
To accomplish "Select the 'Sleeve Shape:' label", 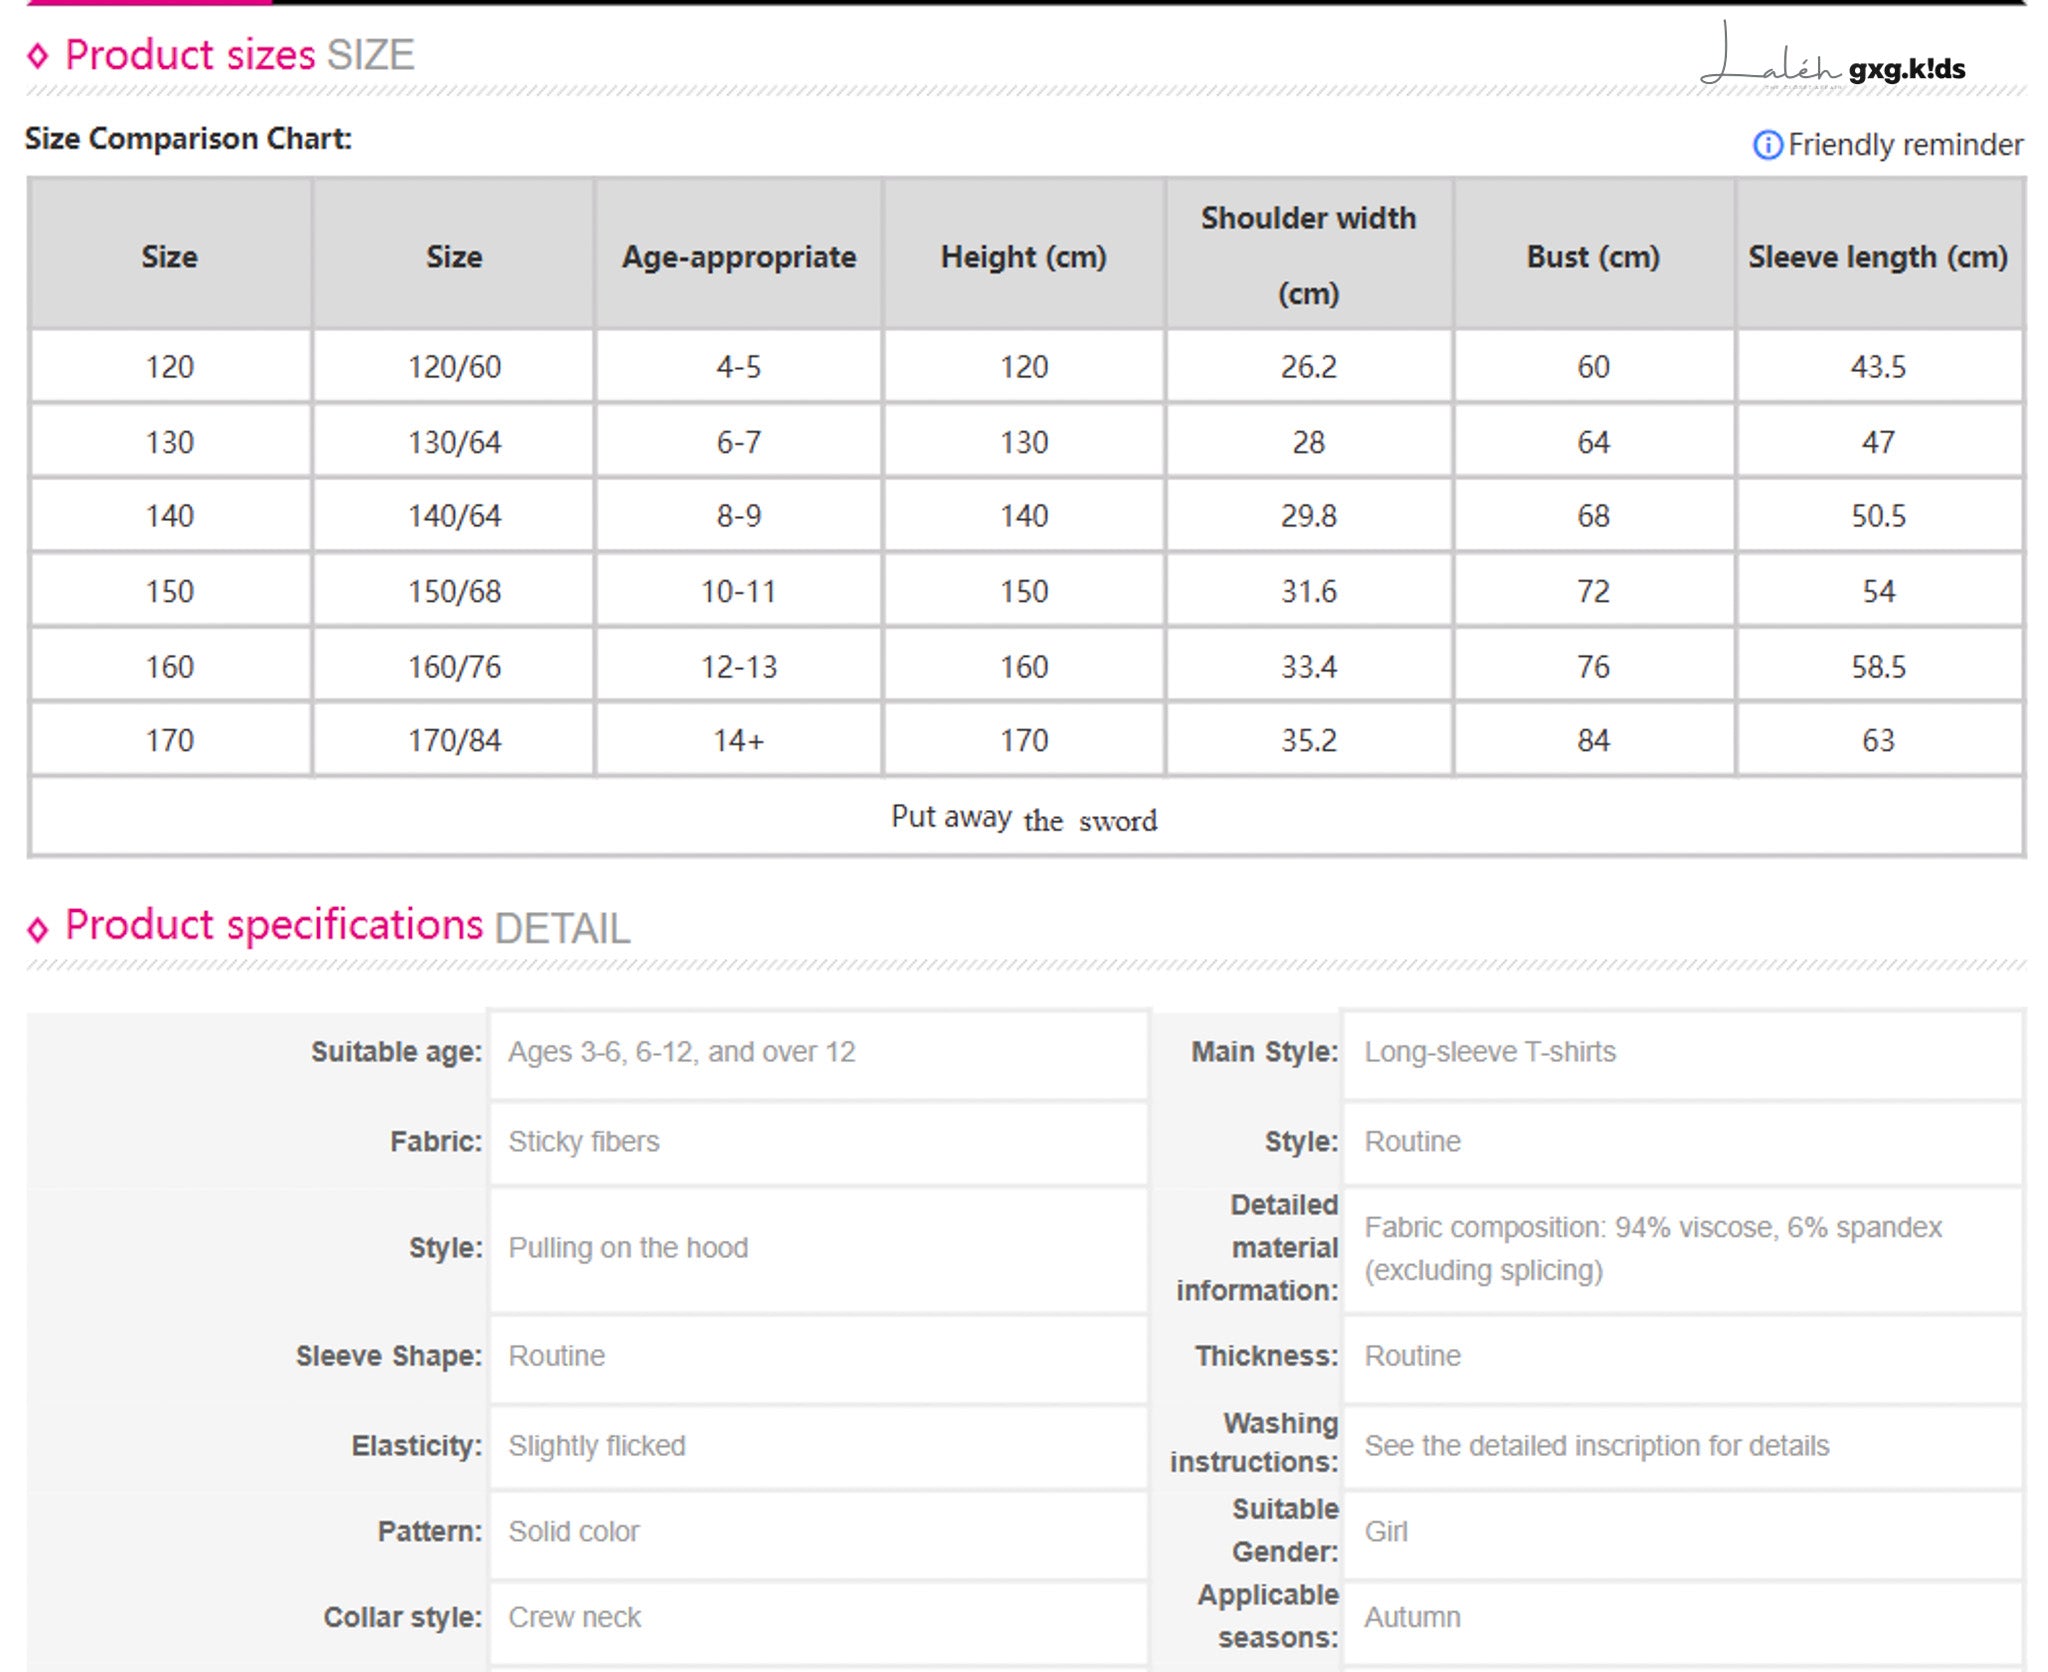I will coord(389,1356).
